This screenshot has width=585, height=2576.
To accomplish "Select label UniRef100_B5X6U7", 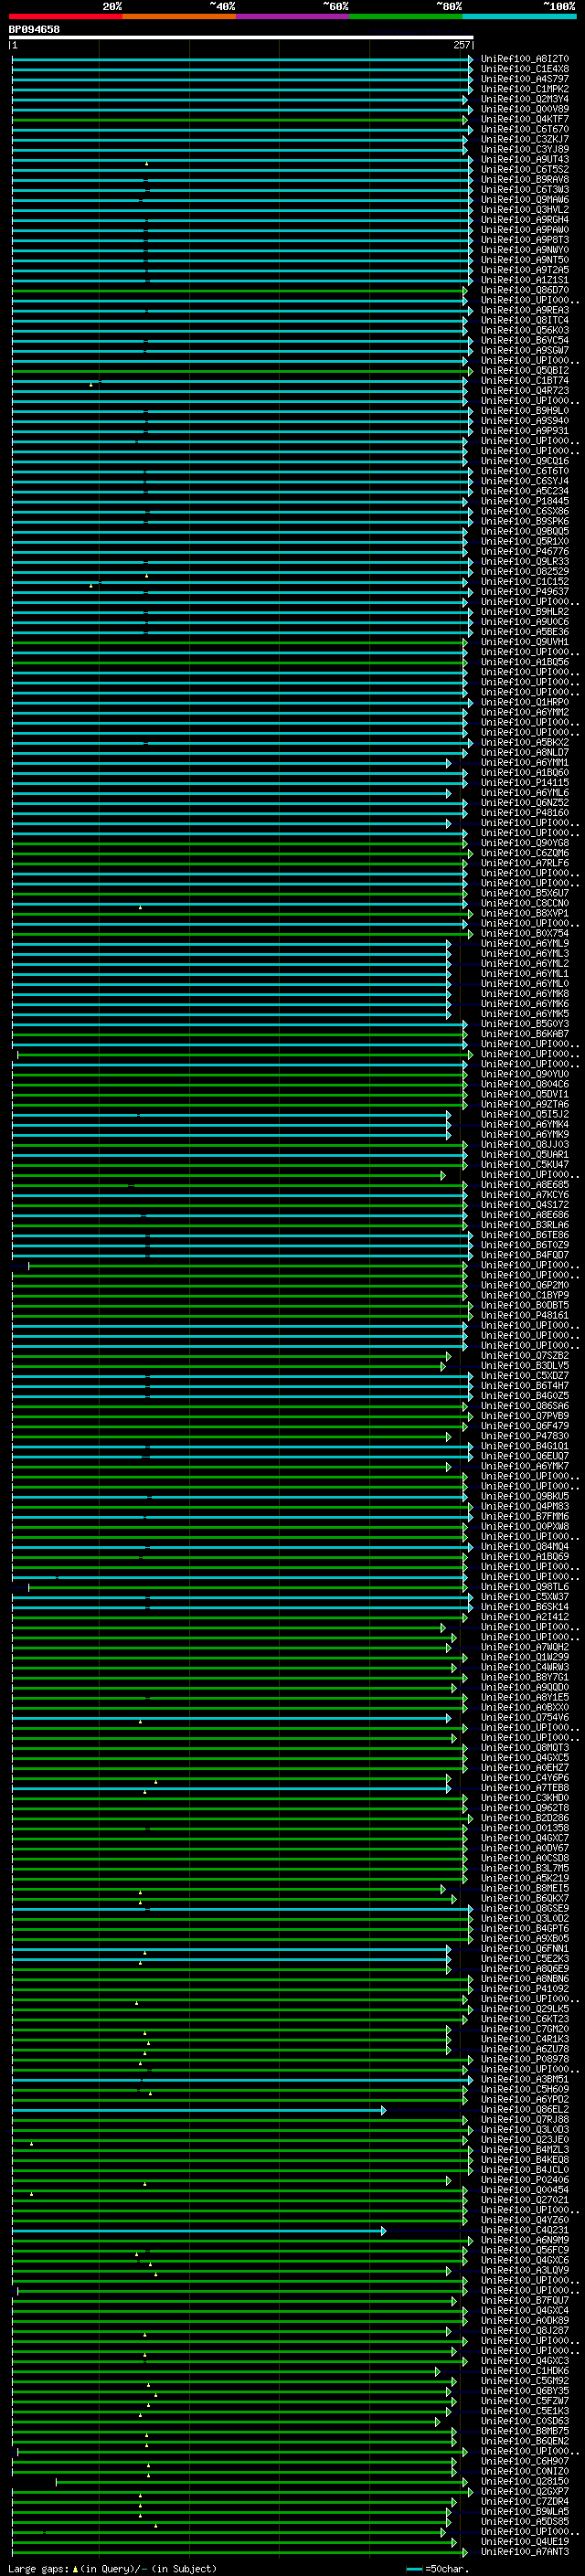I will (x=525, y=893).
